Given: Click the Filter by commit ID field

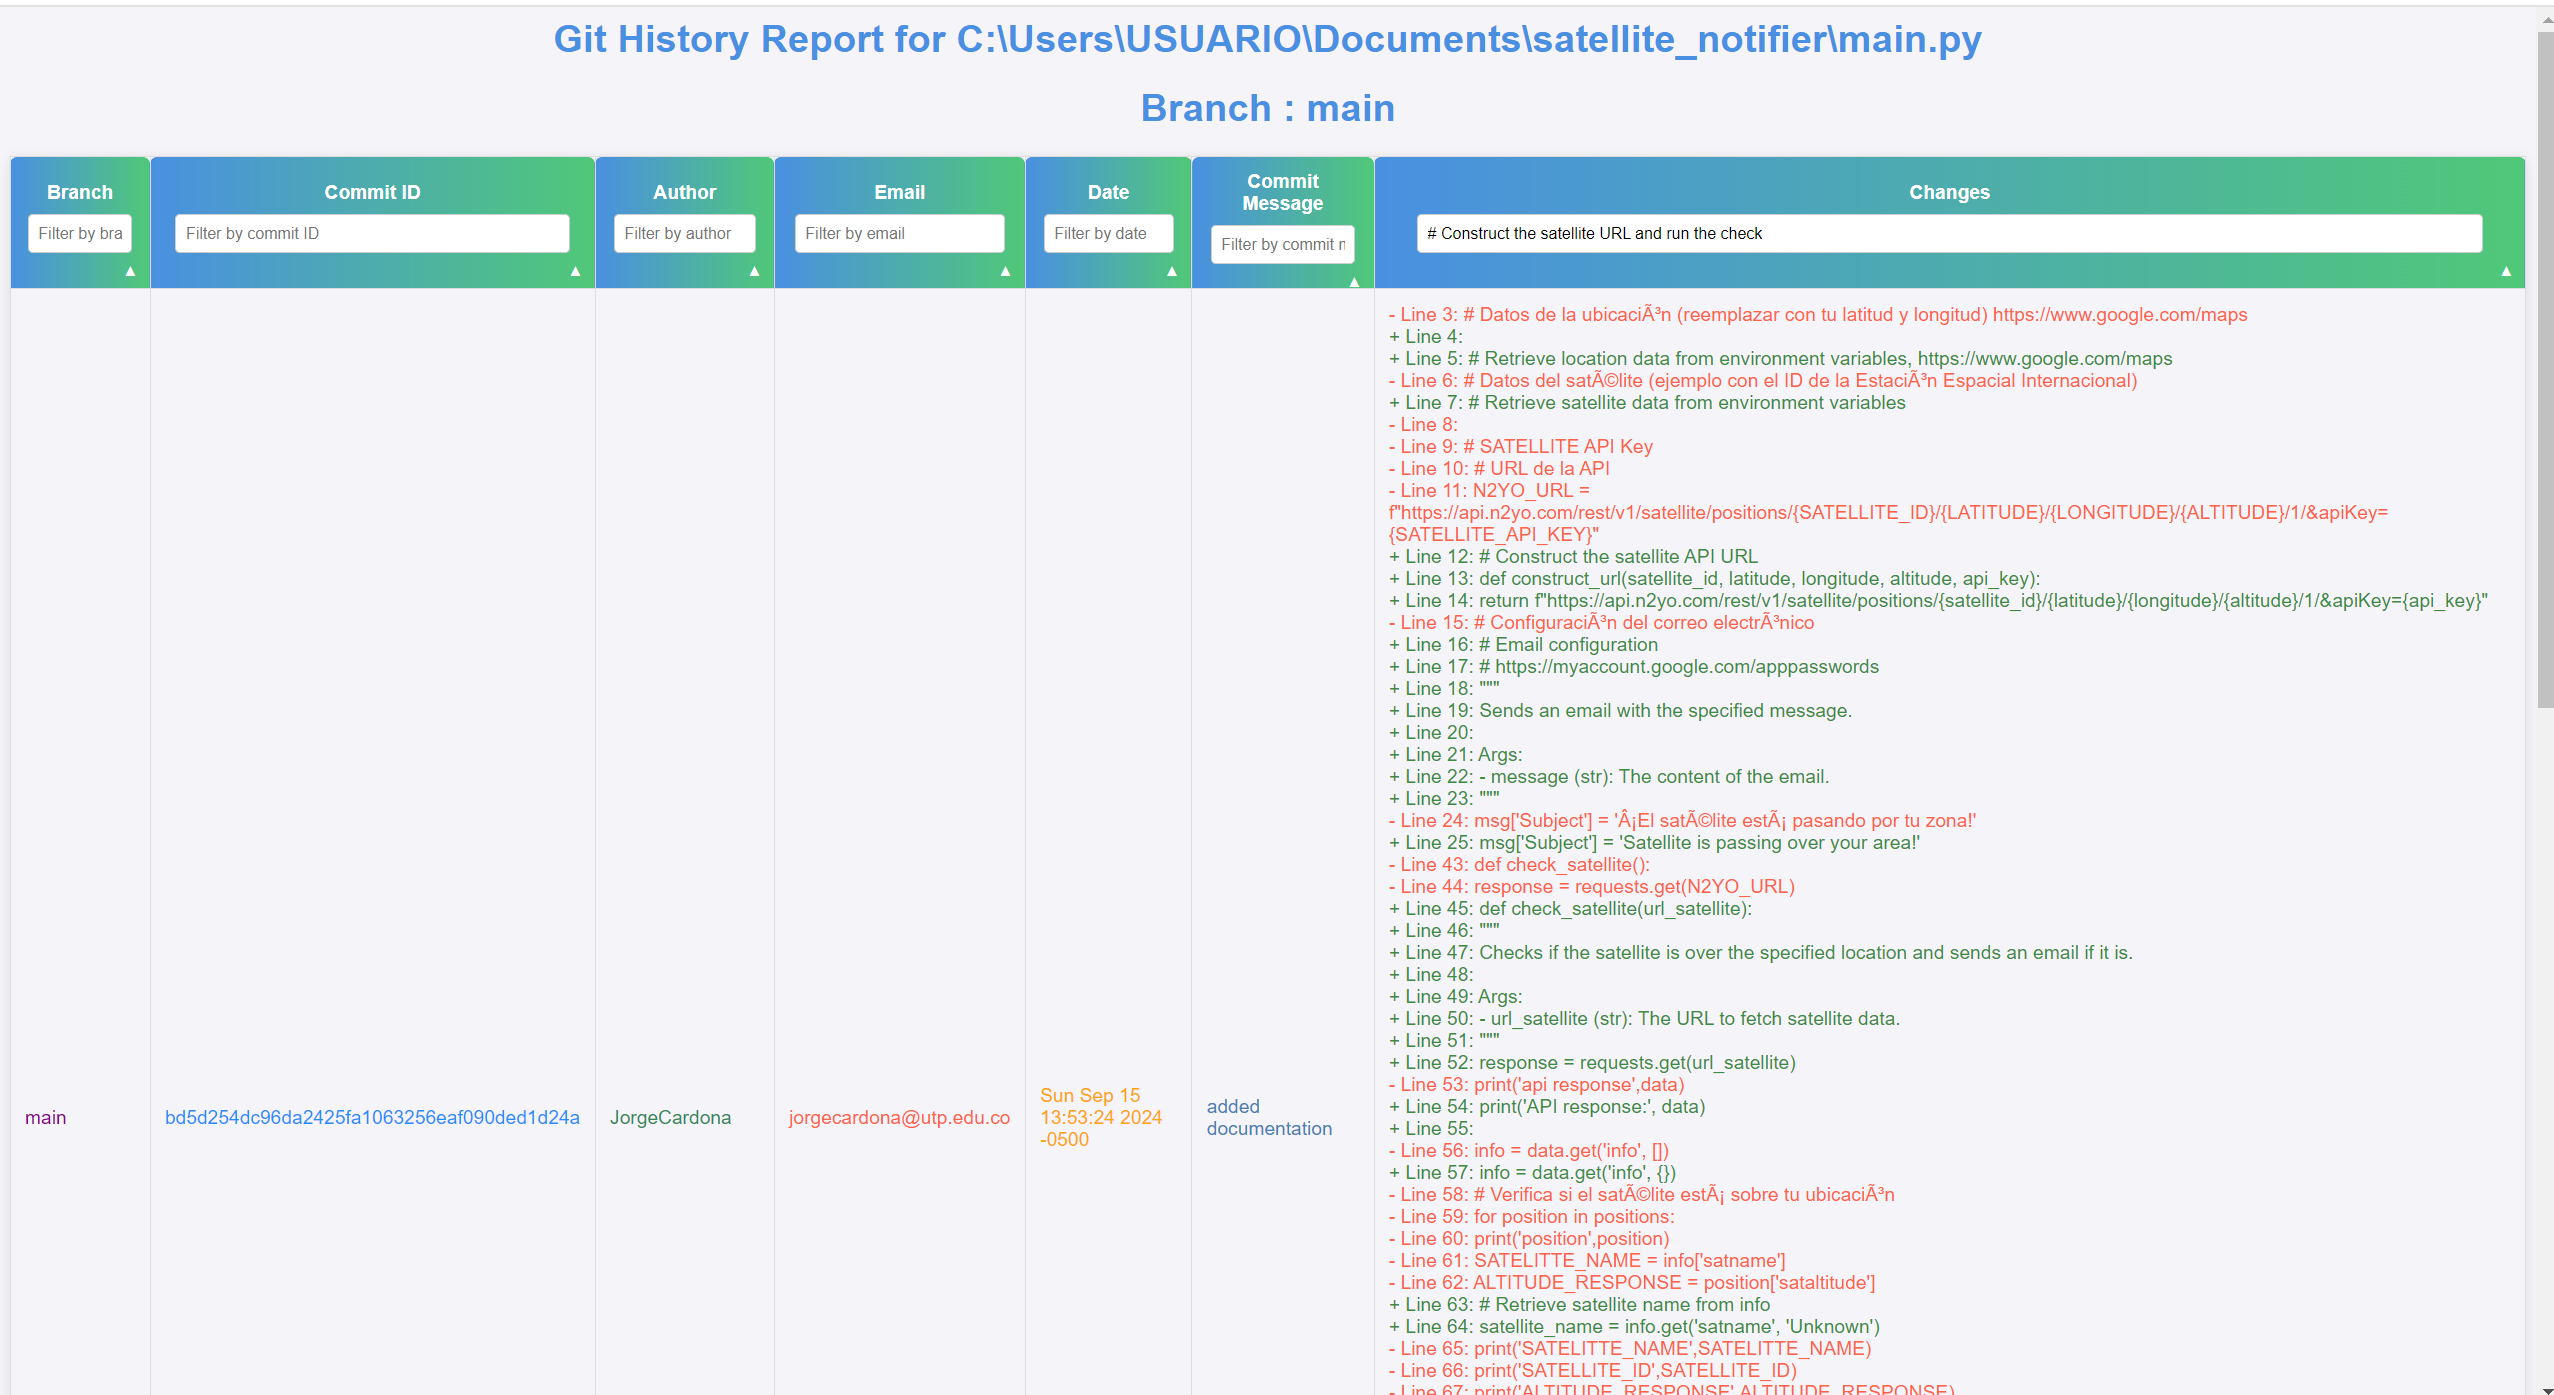Looking at the screenshot, I should 371,232.
